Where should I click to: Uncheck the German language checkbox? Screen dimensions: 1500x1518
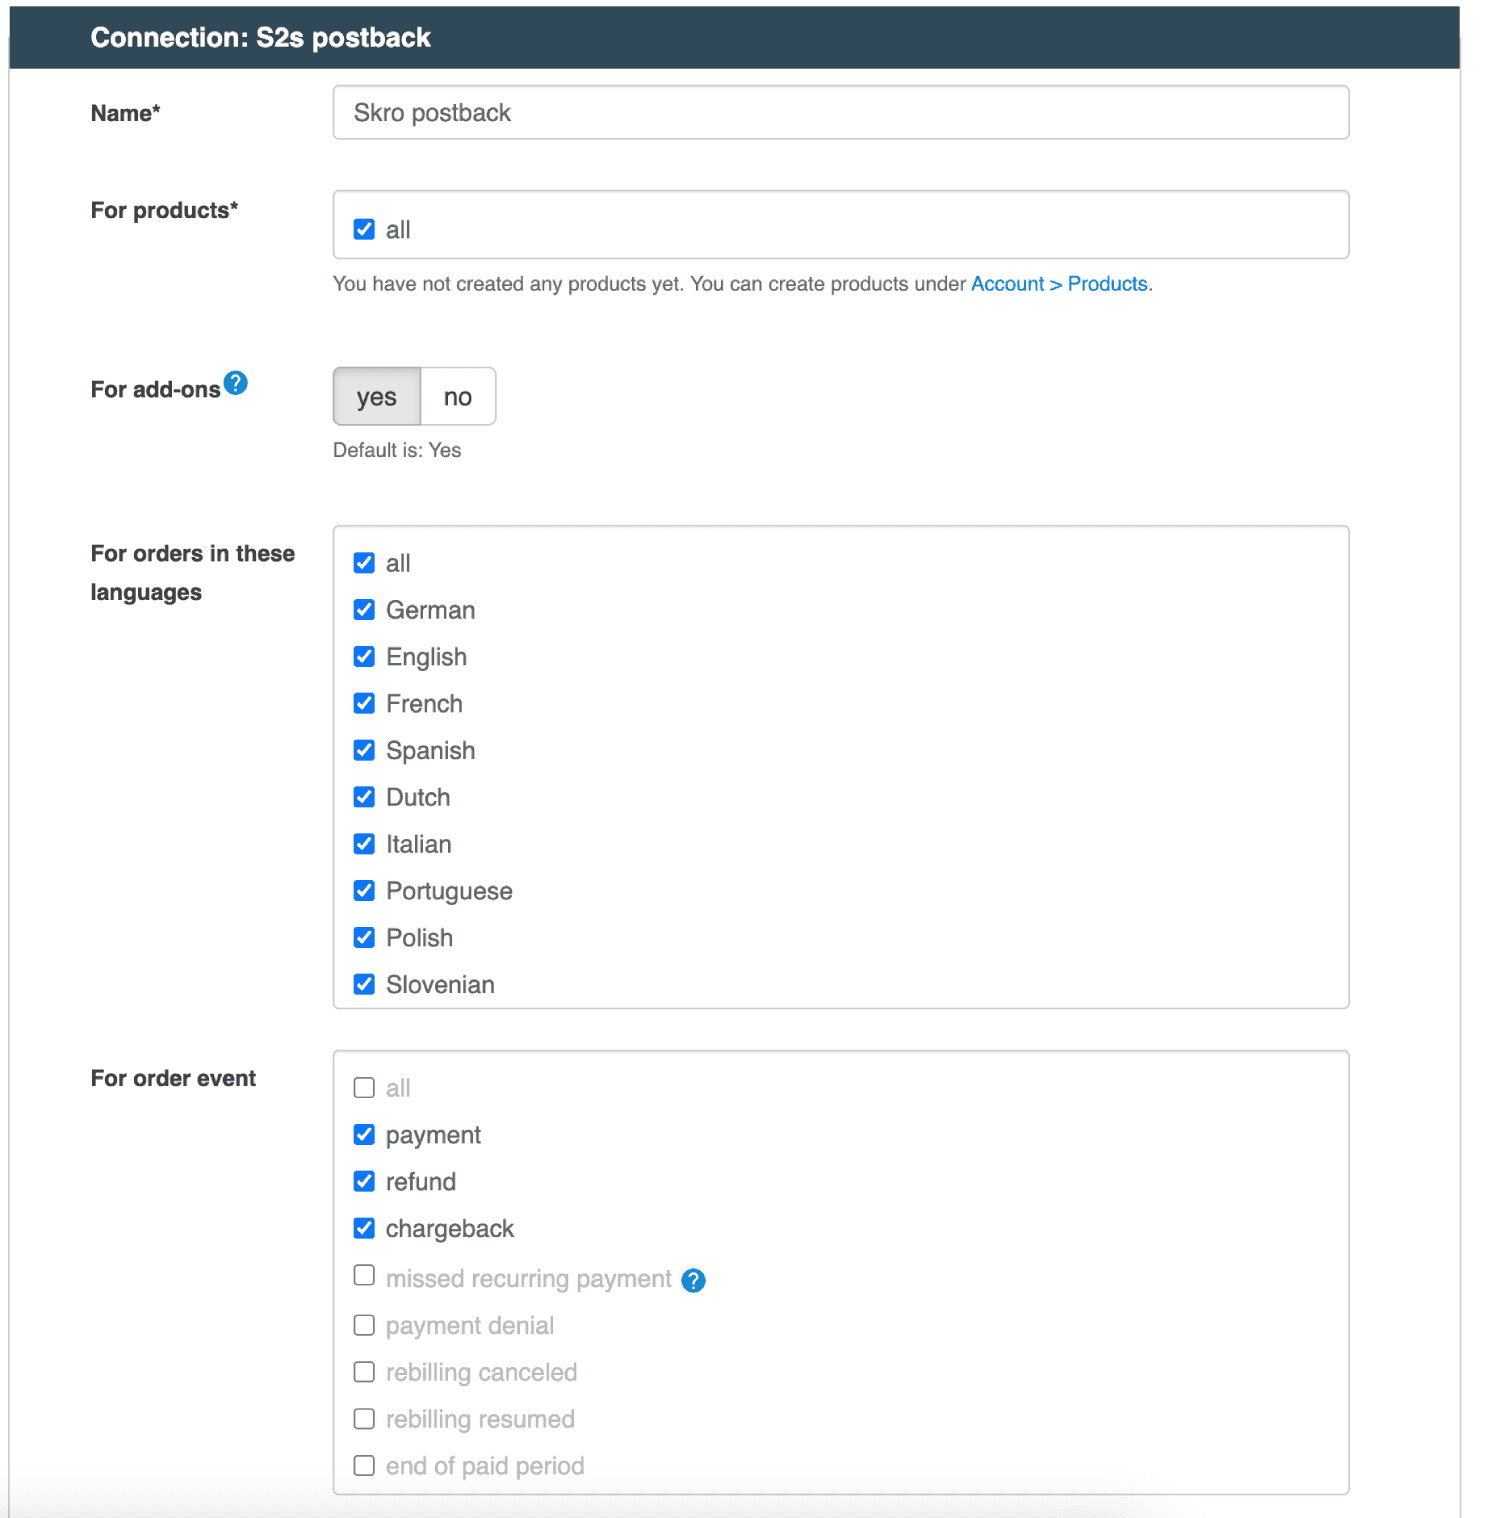(364, 610)
